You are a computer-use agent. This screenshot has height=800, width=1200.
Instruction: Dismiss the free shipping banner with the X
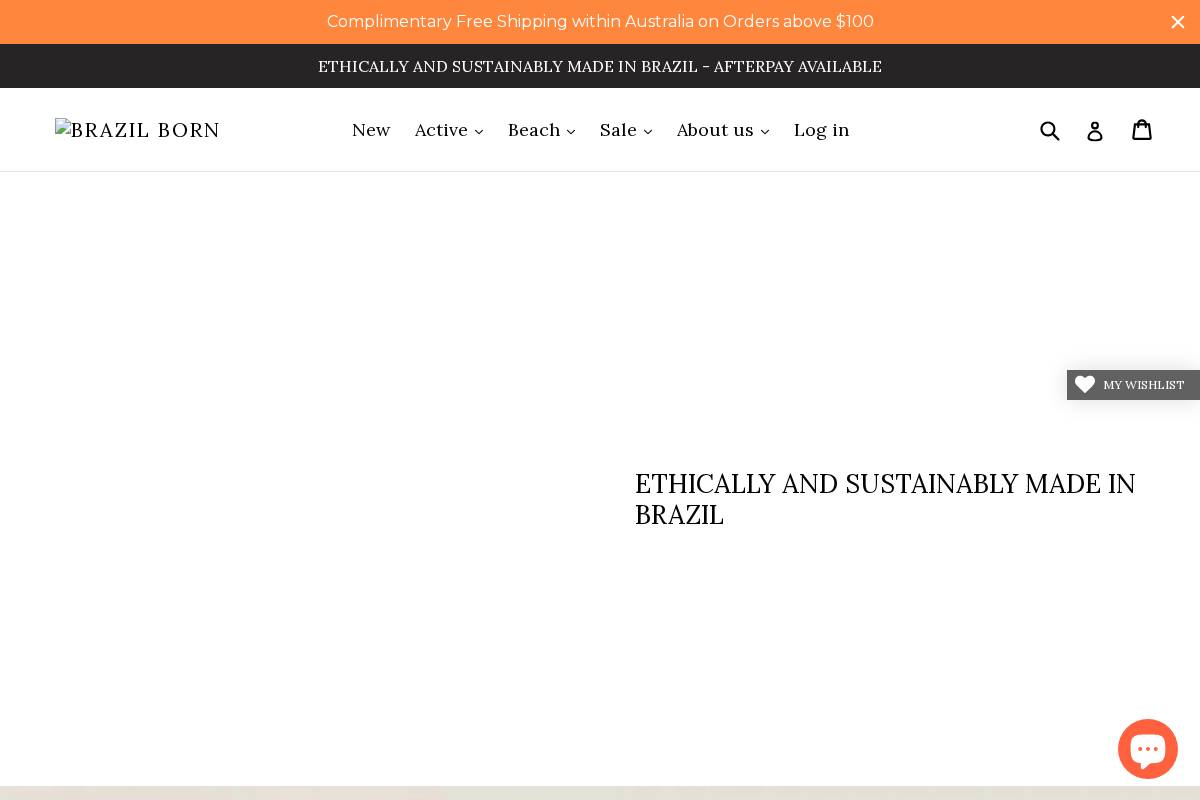1178,22
